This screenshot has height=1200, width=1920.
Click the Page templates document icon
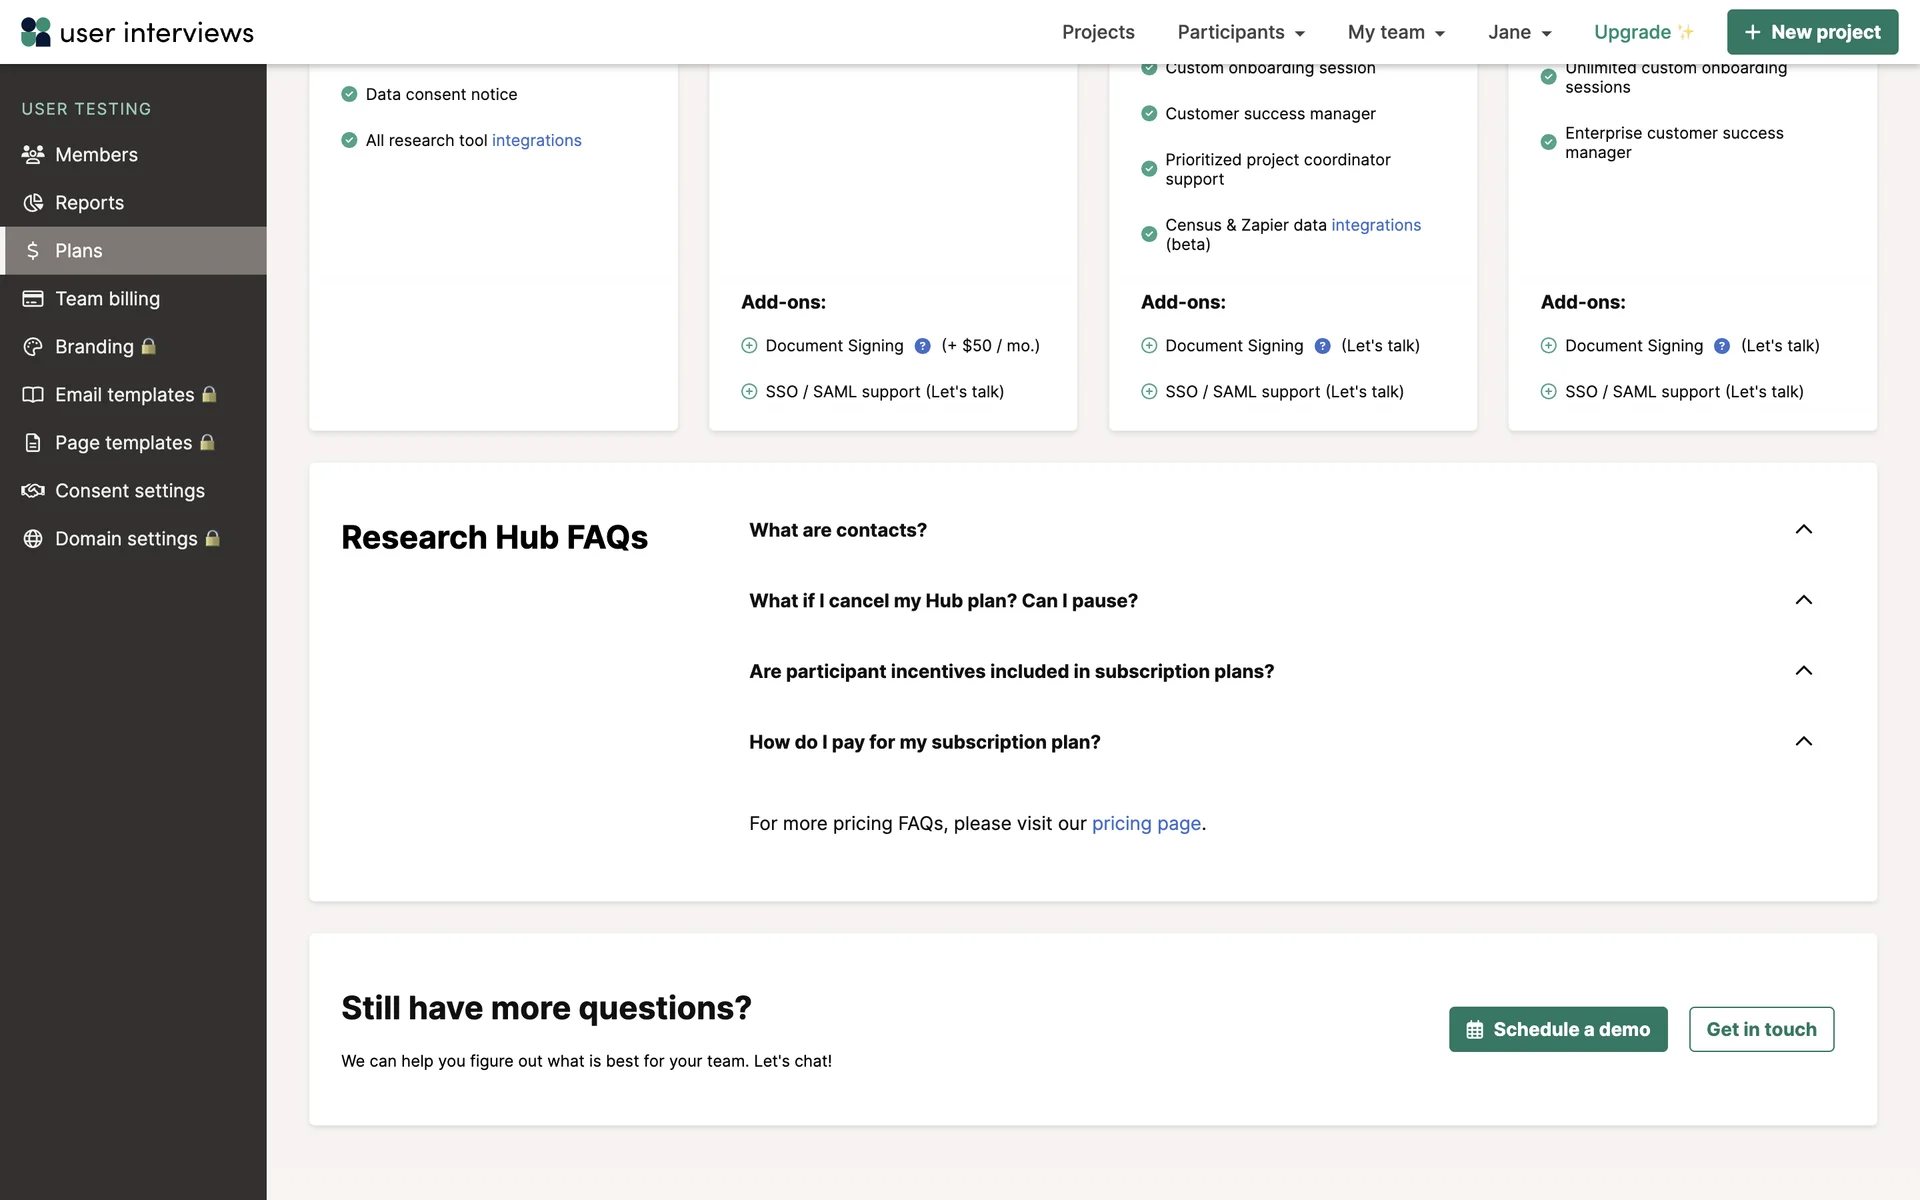pos(33,443)
